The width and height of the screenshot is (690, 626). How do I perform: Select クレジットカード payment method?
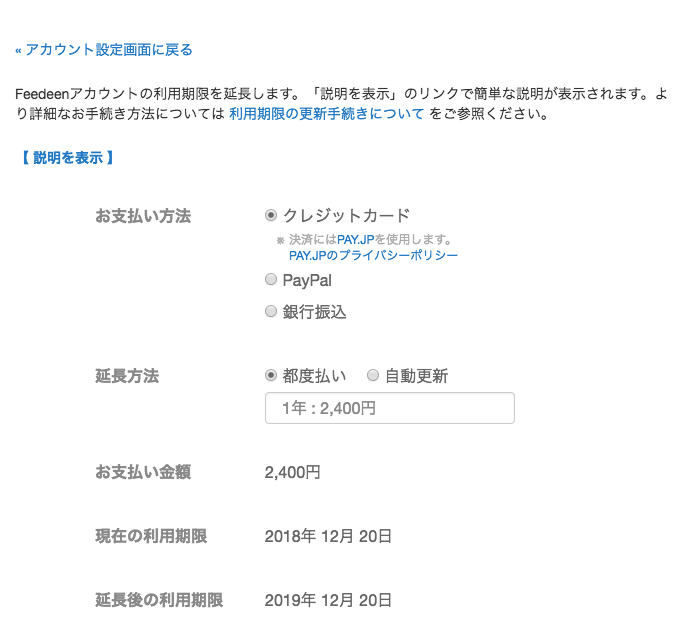[271, 215]
